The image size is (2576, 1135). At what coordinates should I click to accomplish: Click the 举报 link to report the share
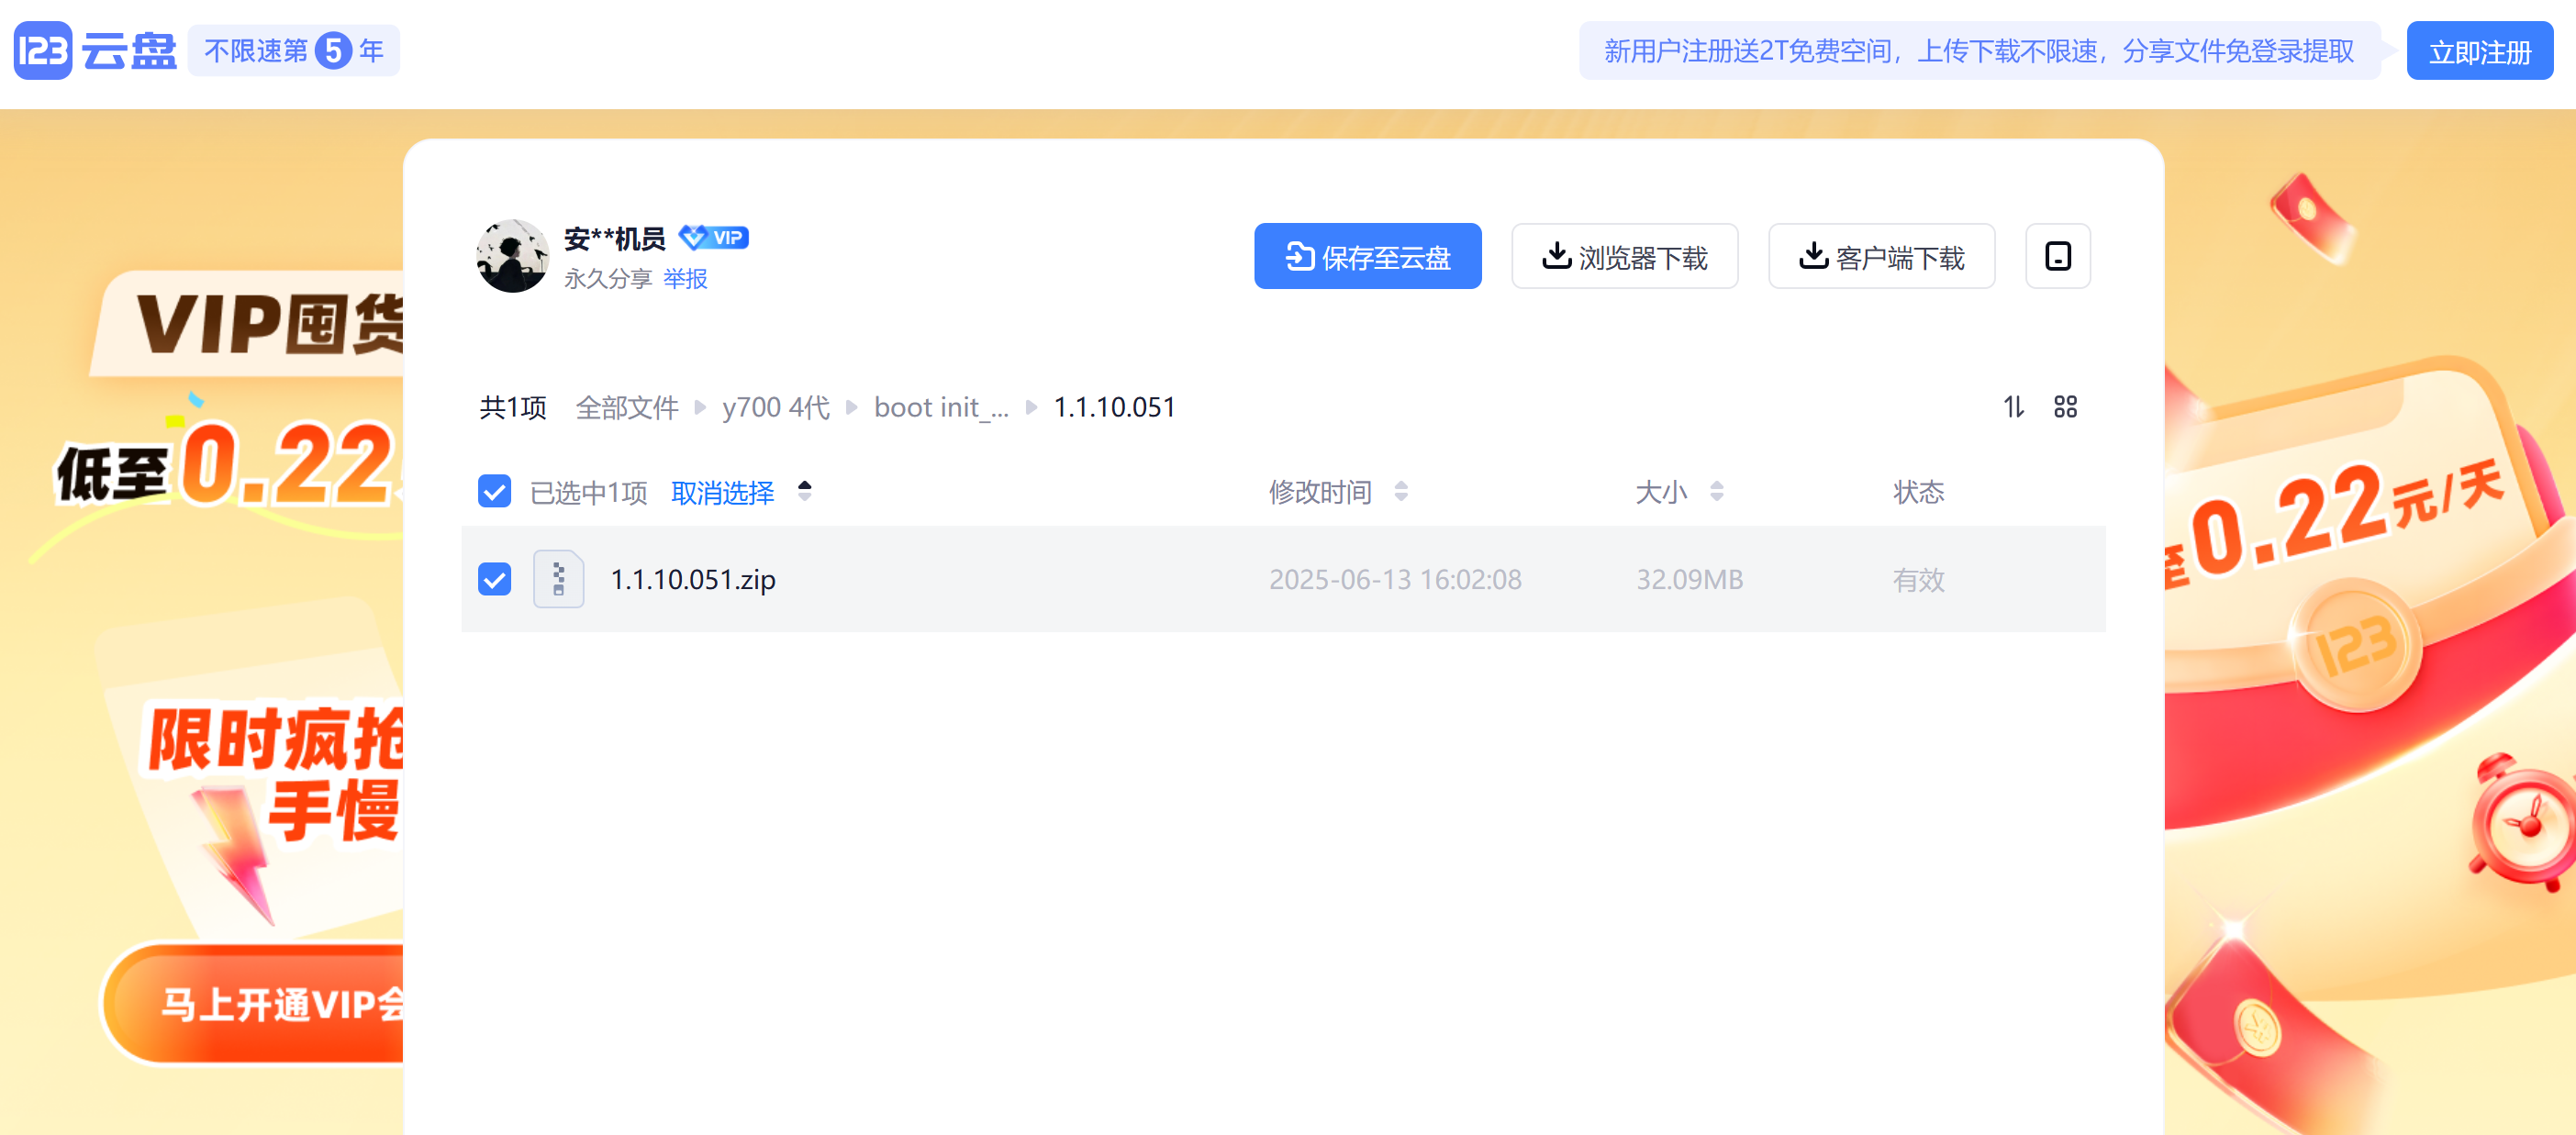point(686,279)
